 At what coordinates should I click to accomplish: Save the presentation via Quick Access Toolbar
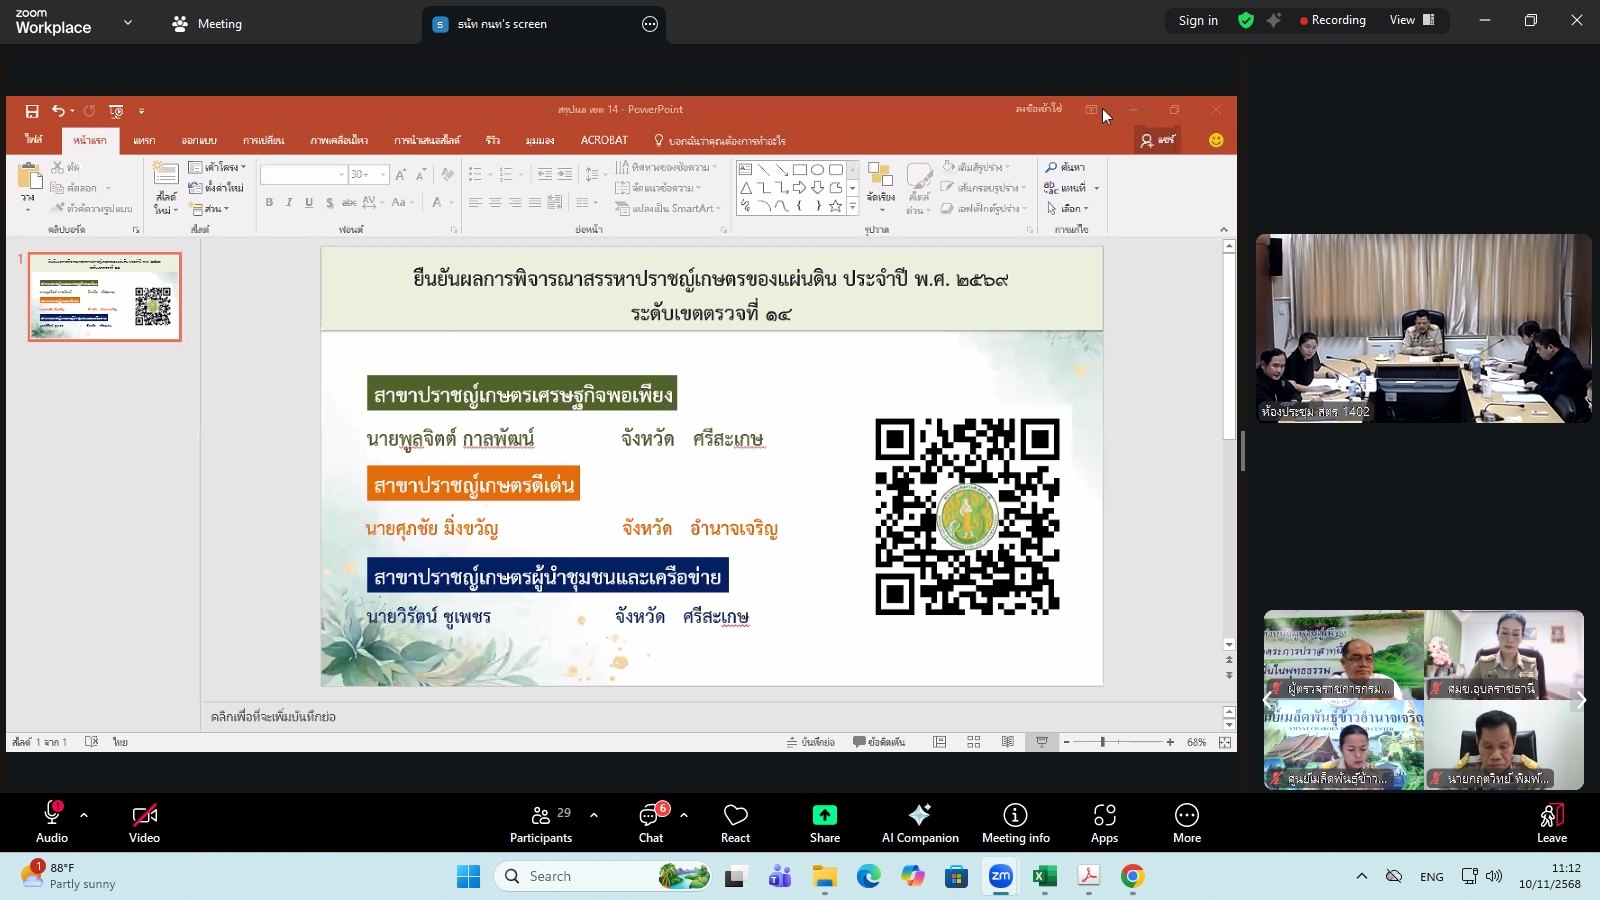pos(31,109)
